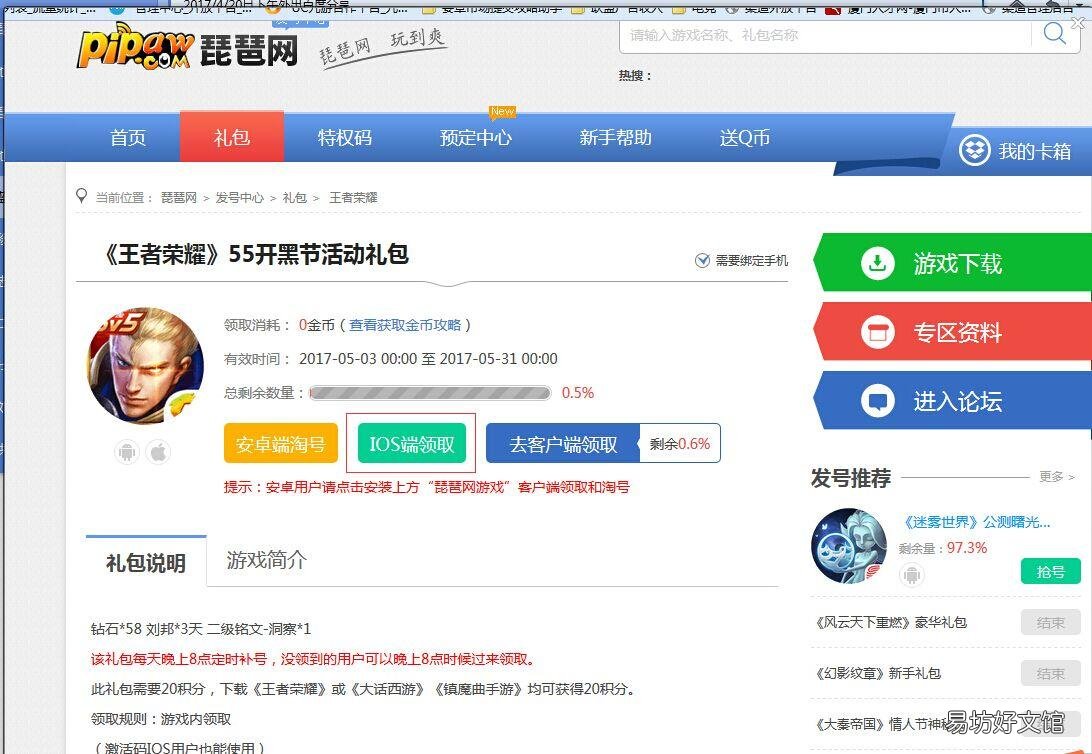Image resolution: width=1092 pixels, height=754 pixels.
Task: Click 《王者荣耀》55开黑节活动礼包 title
Action: pos(255,254)
